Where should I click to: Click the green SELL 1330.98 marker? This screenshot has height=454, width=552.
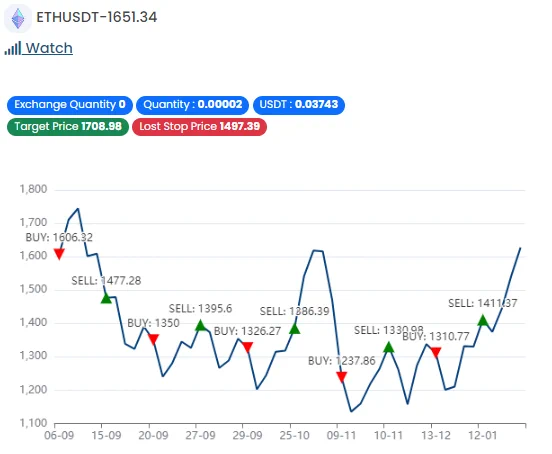pos(389,347)
